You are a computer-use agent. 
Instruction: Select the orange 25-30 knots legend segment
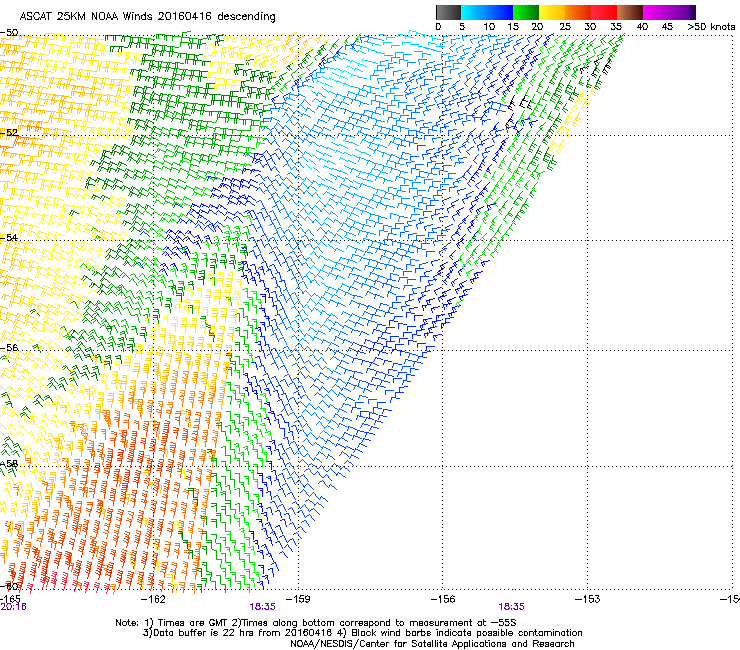pos(578,12)
